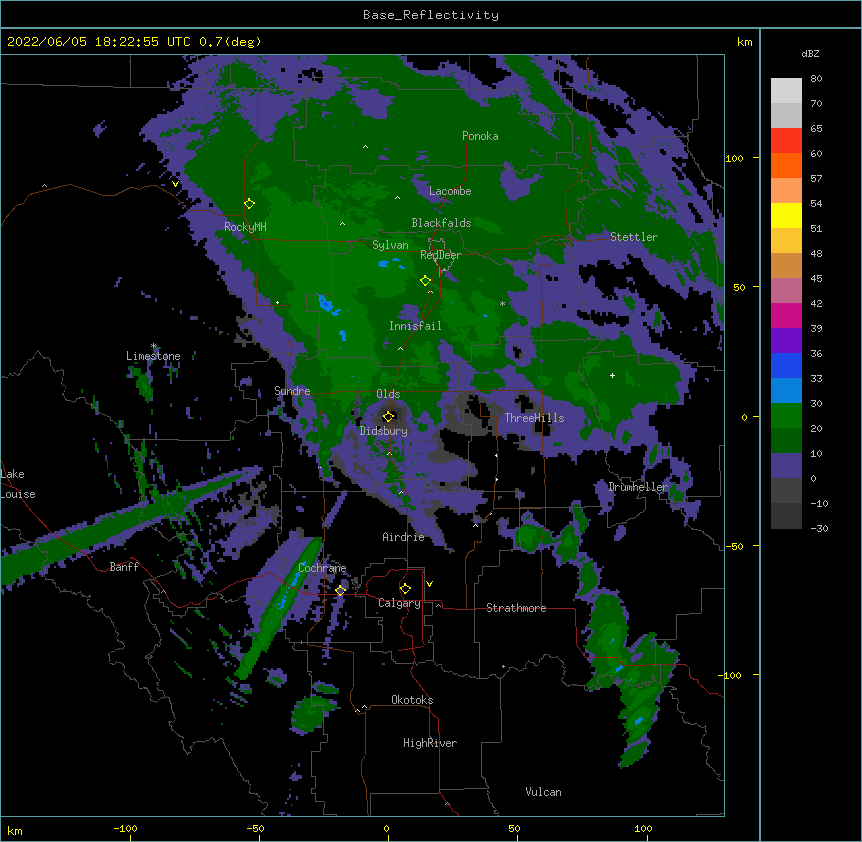Click the Base_Reflectivity title text
The height and width of the screenshot is (842, 862).
coord(431,15)
